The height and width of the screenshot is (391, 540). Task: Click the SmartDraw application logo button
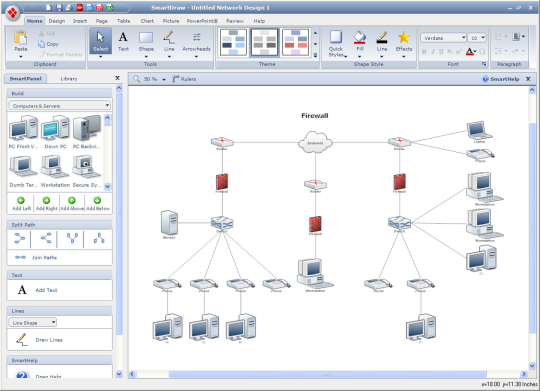(x=12, y=13)
